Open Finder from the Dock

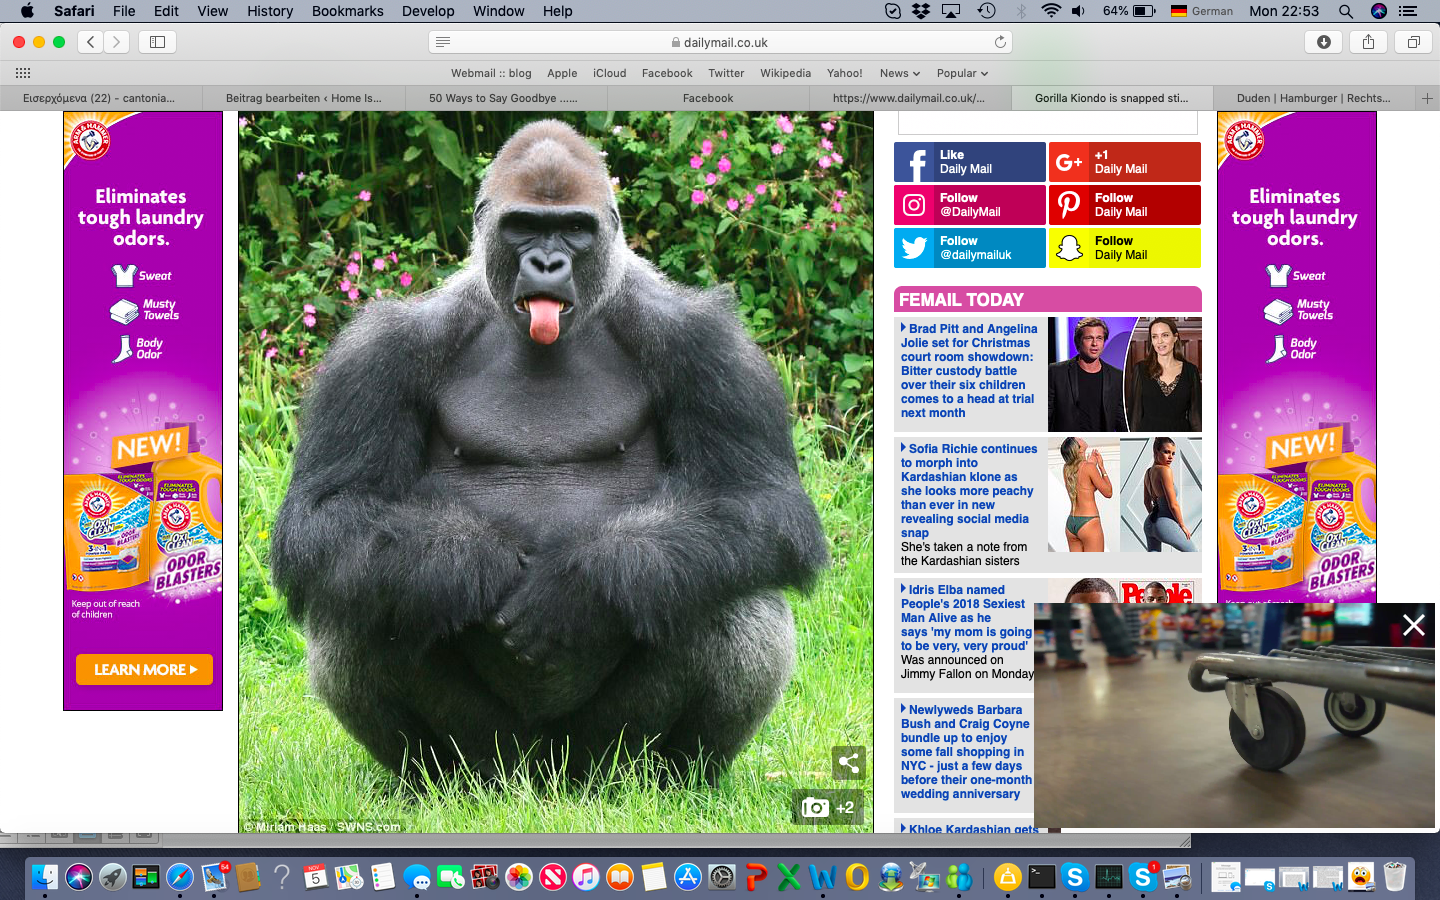click(44, 877)
